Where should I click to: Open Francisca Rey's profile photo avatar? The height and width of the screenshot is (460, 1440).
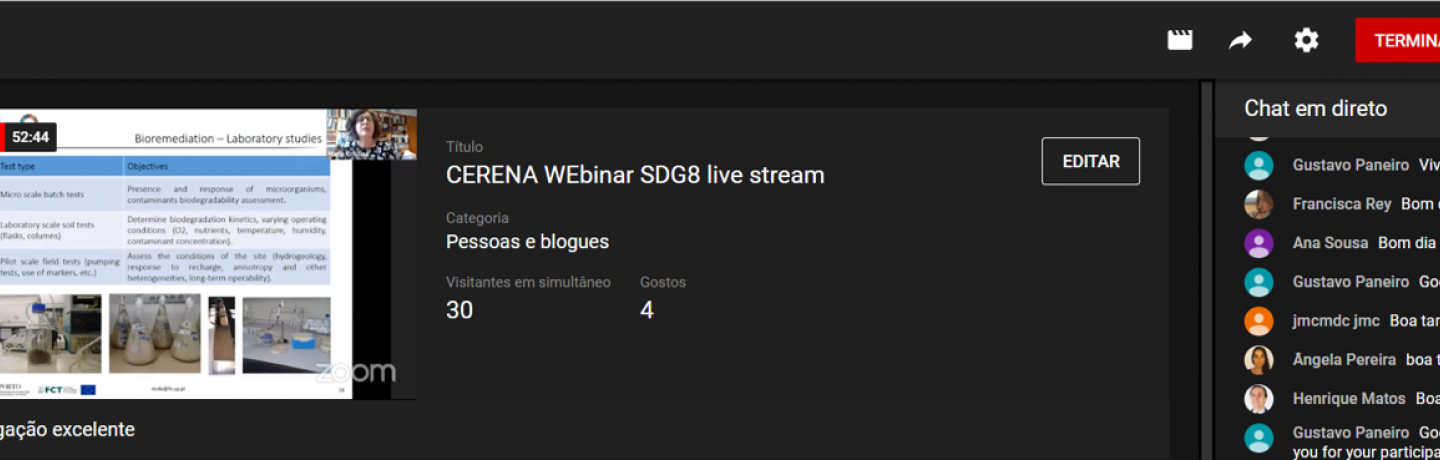tap(1258, 204)
